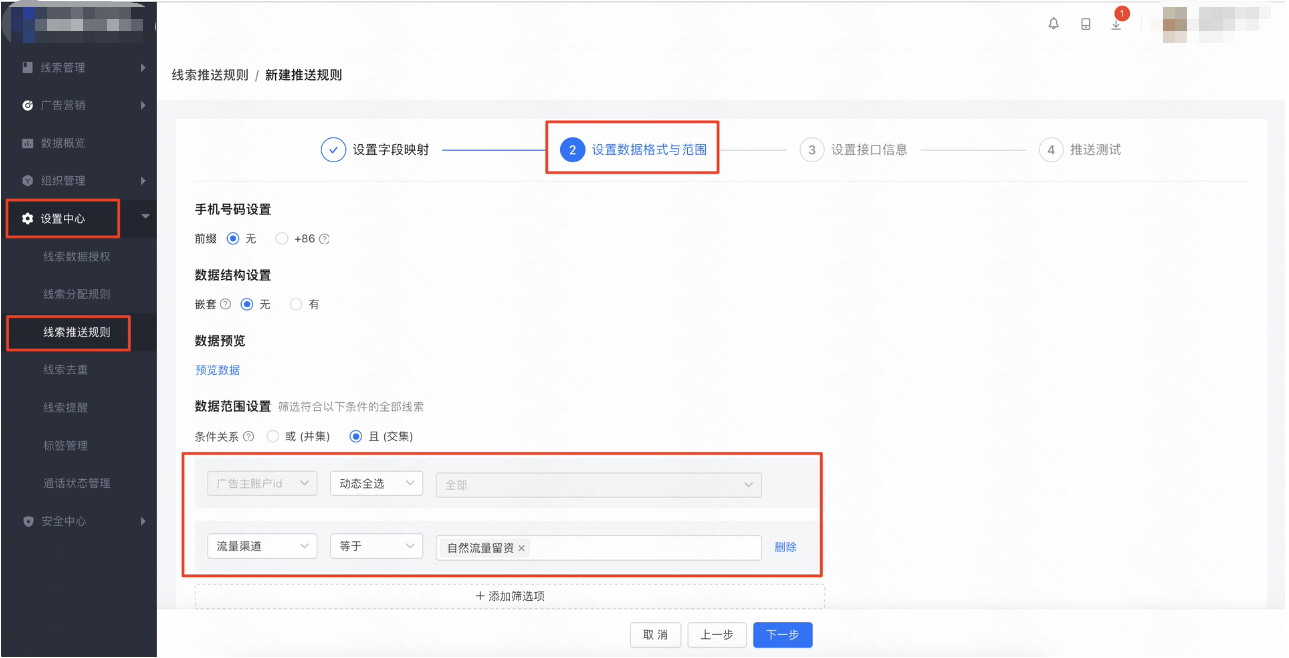Click the download icon with red badge
Image resolution: width=1289 pixels, height=658 pixels.
click(1116, 24)
